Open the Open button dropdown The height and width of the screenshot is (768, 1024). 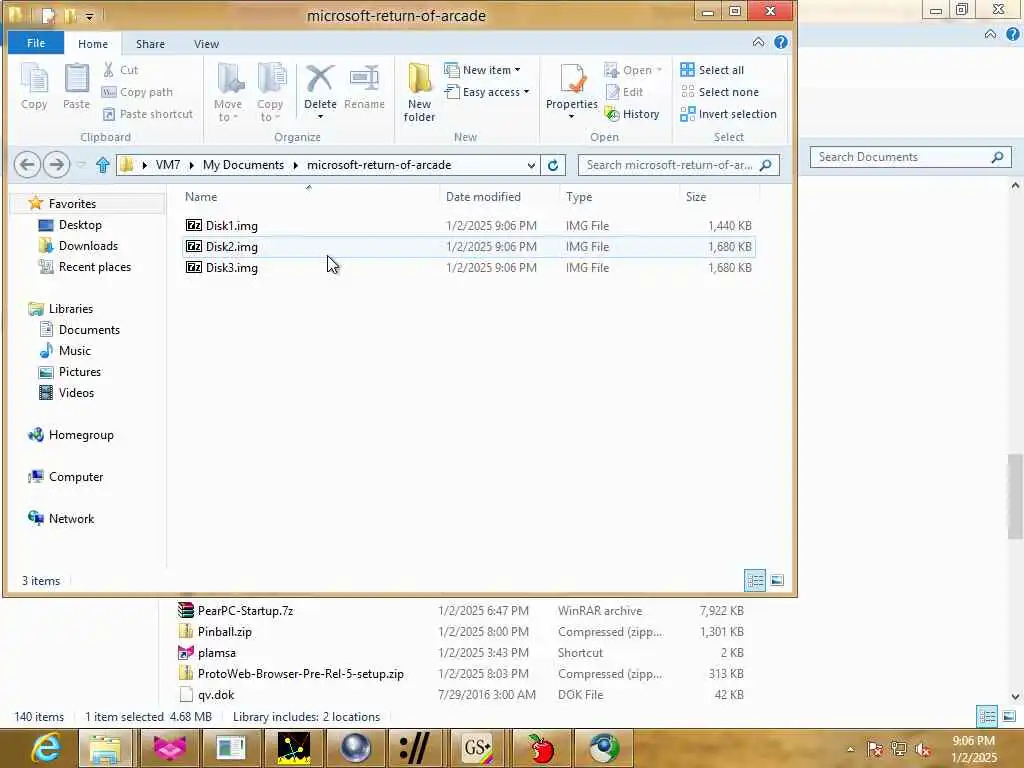pyautogui.click(x=659, y=70)
